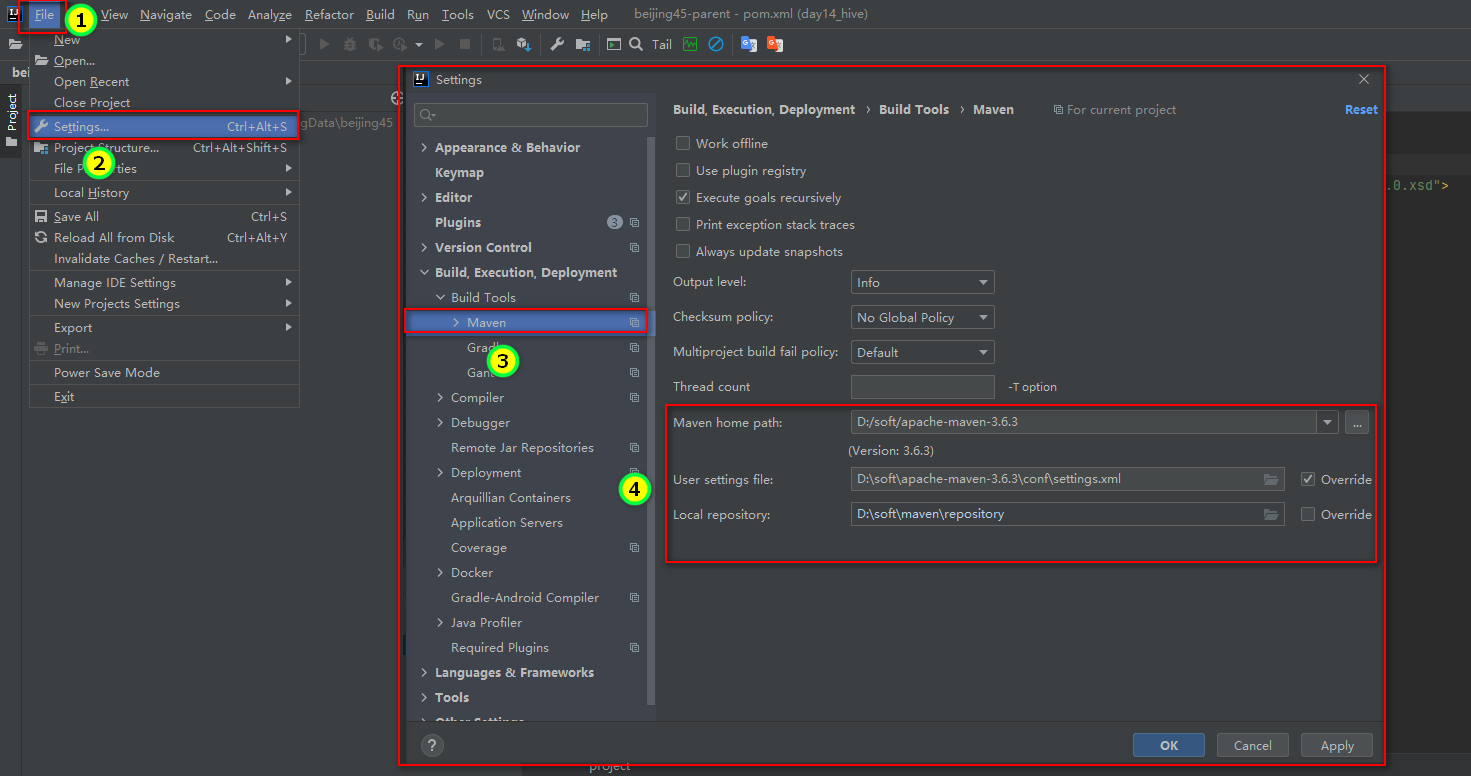Click per-project icon on Coverage row
This screenshot has height=776, width=1471.
pos(635,548)
